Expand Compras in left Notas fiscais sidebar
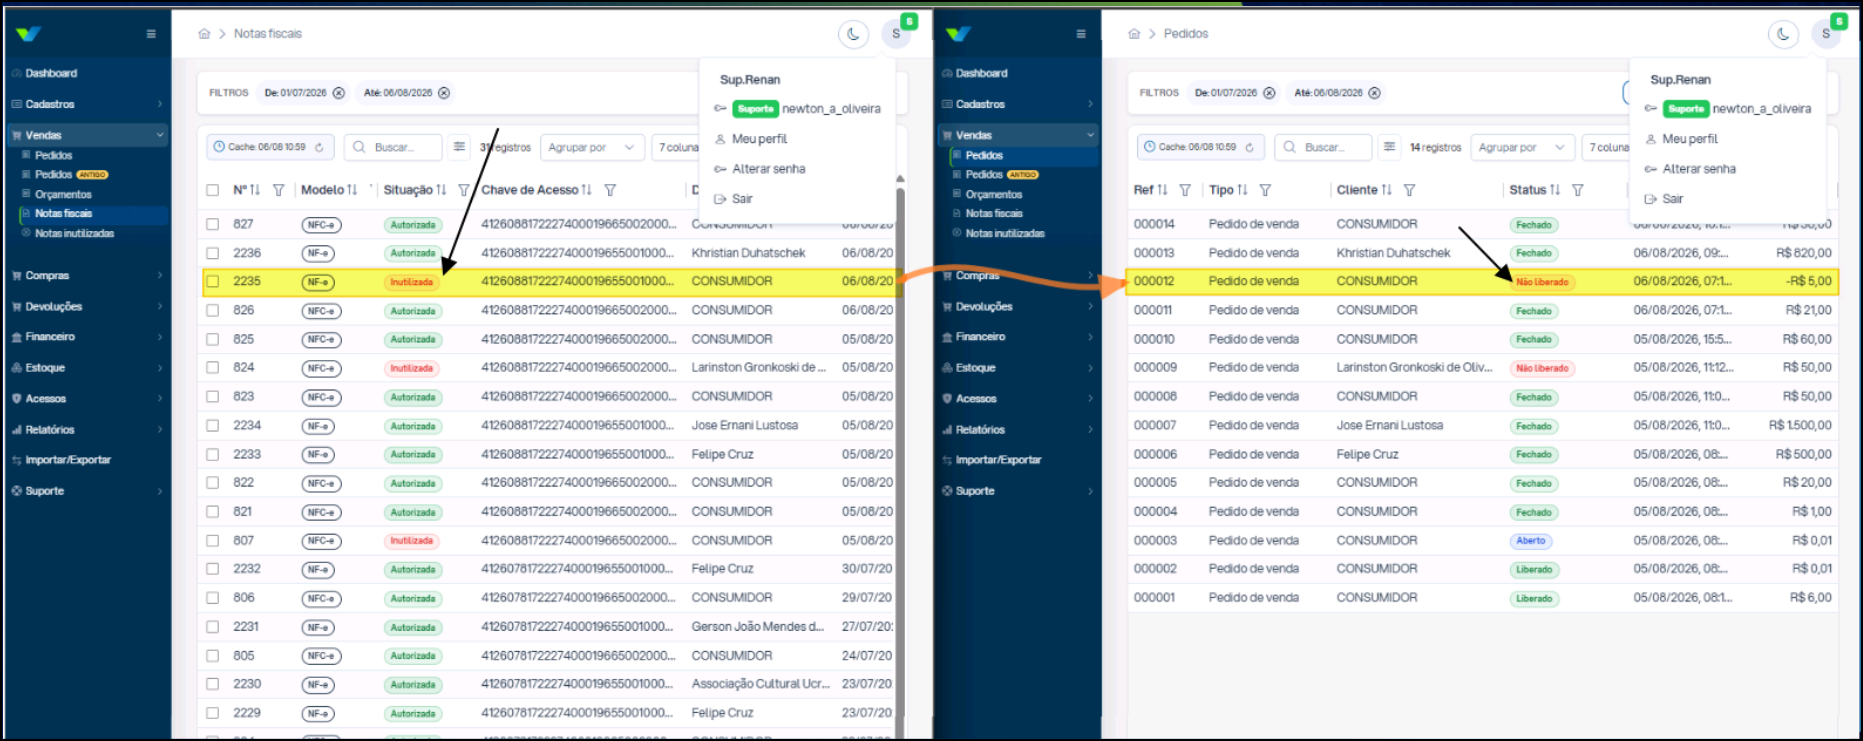1863x741 pixels. coord(86,275)
